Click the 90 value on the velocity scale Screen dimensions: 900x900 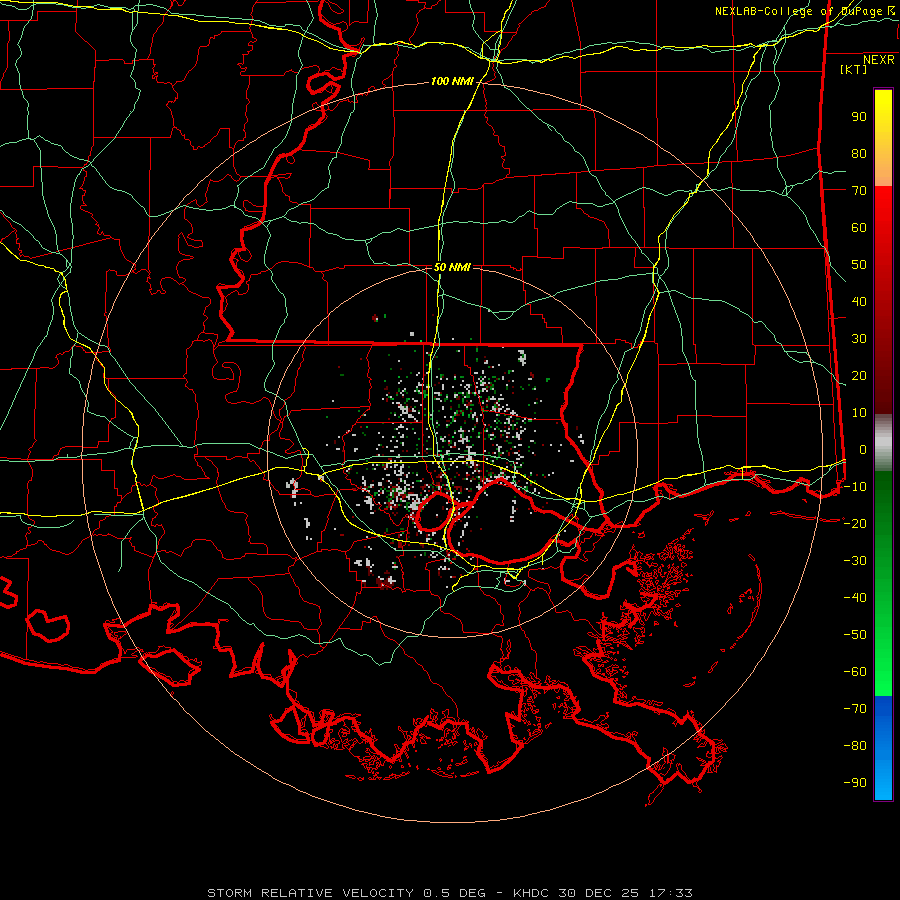[859, 117]
